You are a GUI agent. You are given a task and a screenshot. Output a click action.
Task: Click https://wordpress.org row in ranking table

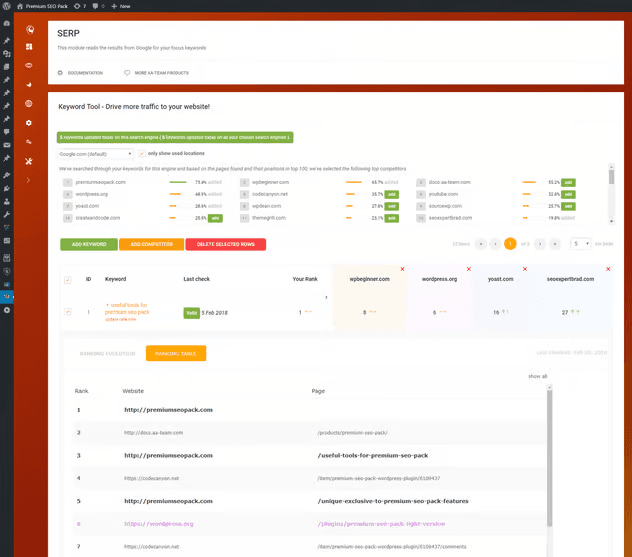310,524
